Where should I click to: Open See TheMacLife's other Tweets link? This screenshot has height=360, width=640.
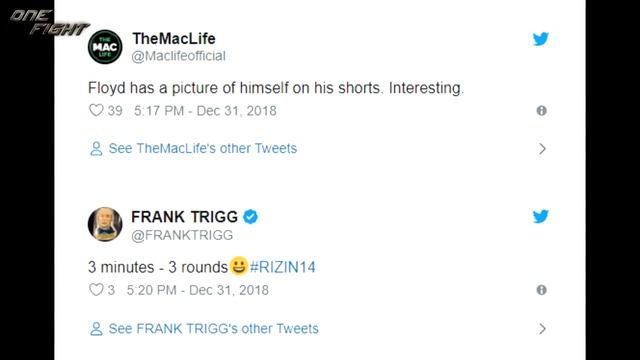203,148
